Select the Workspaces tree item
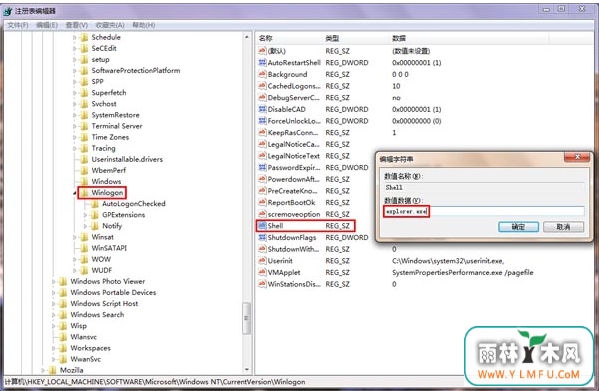The image size is (599, 391). 91,348
